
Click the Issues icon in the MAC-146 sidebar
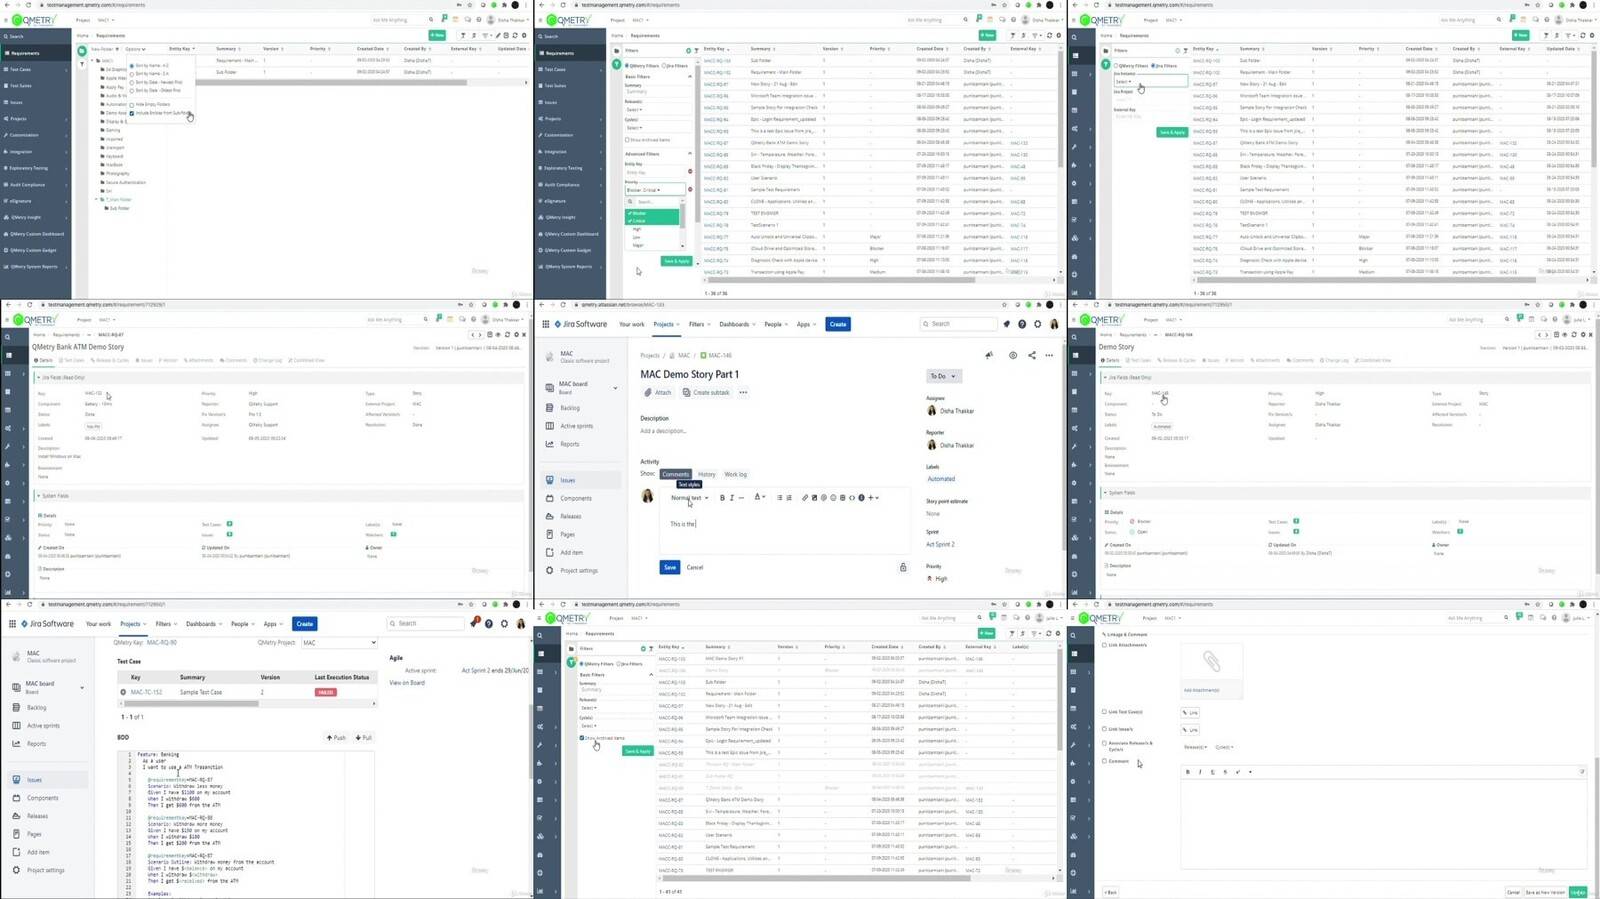click(549, 480)
